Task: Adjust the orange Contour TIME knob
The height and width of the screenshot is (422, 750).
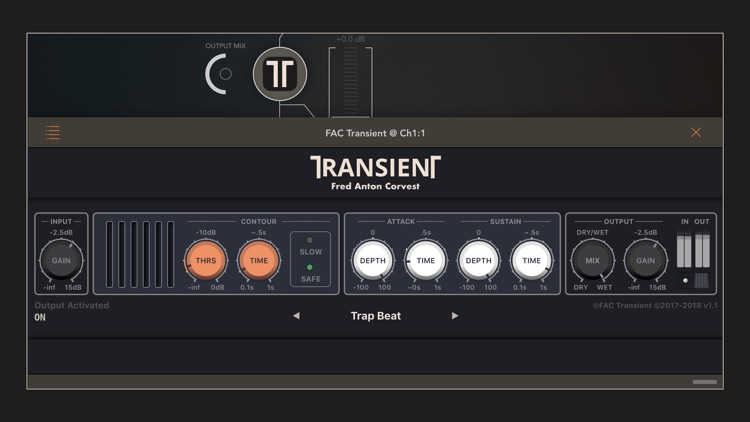Action: (259, 260)
